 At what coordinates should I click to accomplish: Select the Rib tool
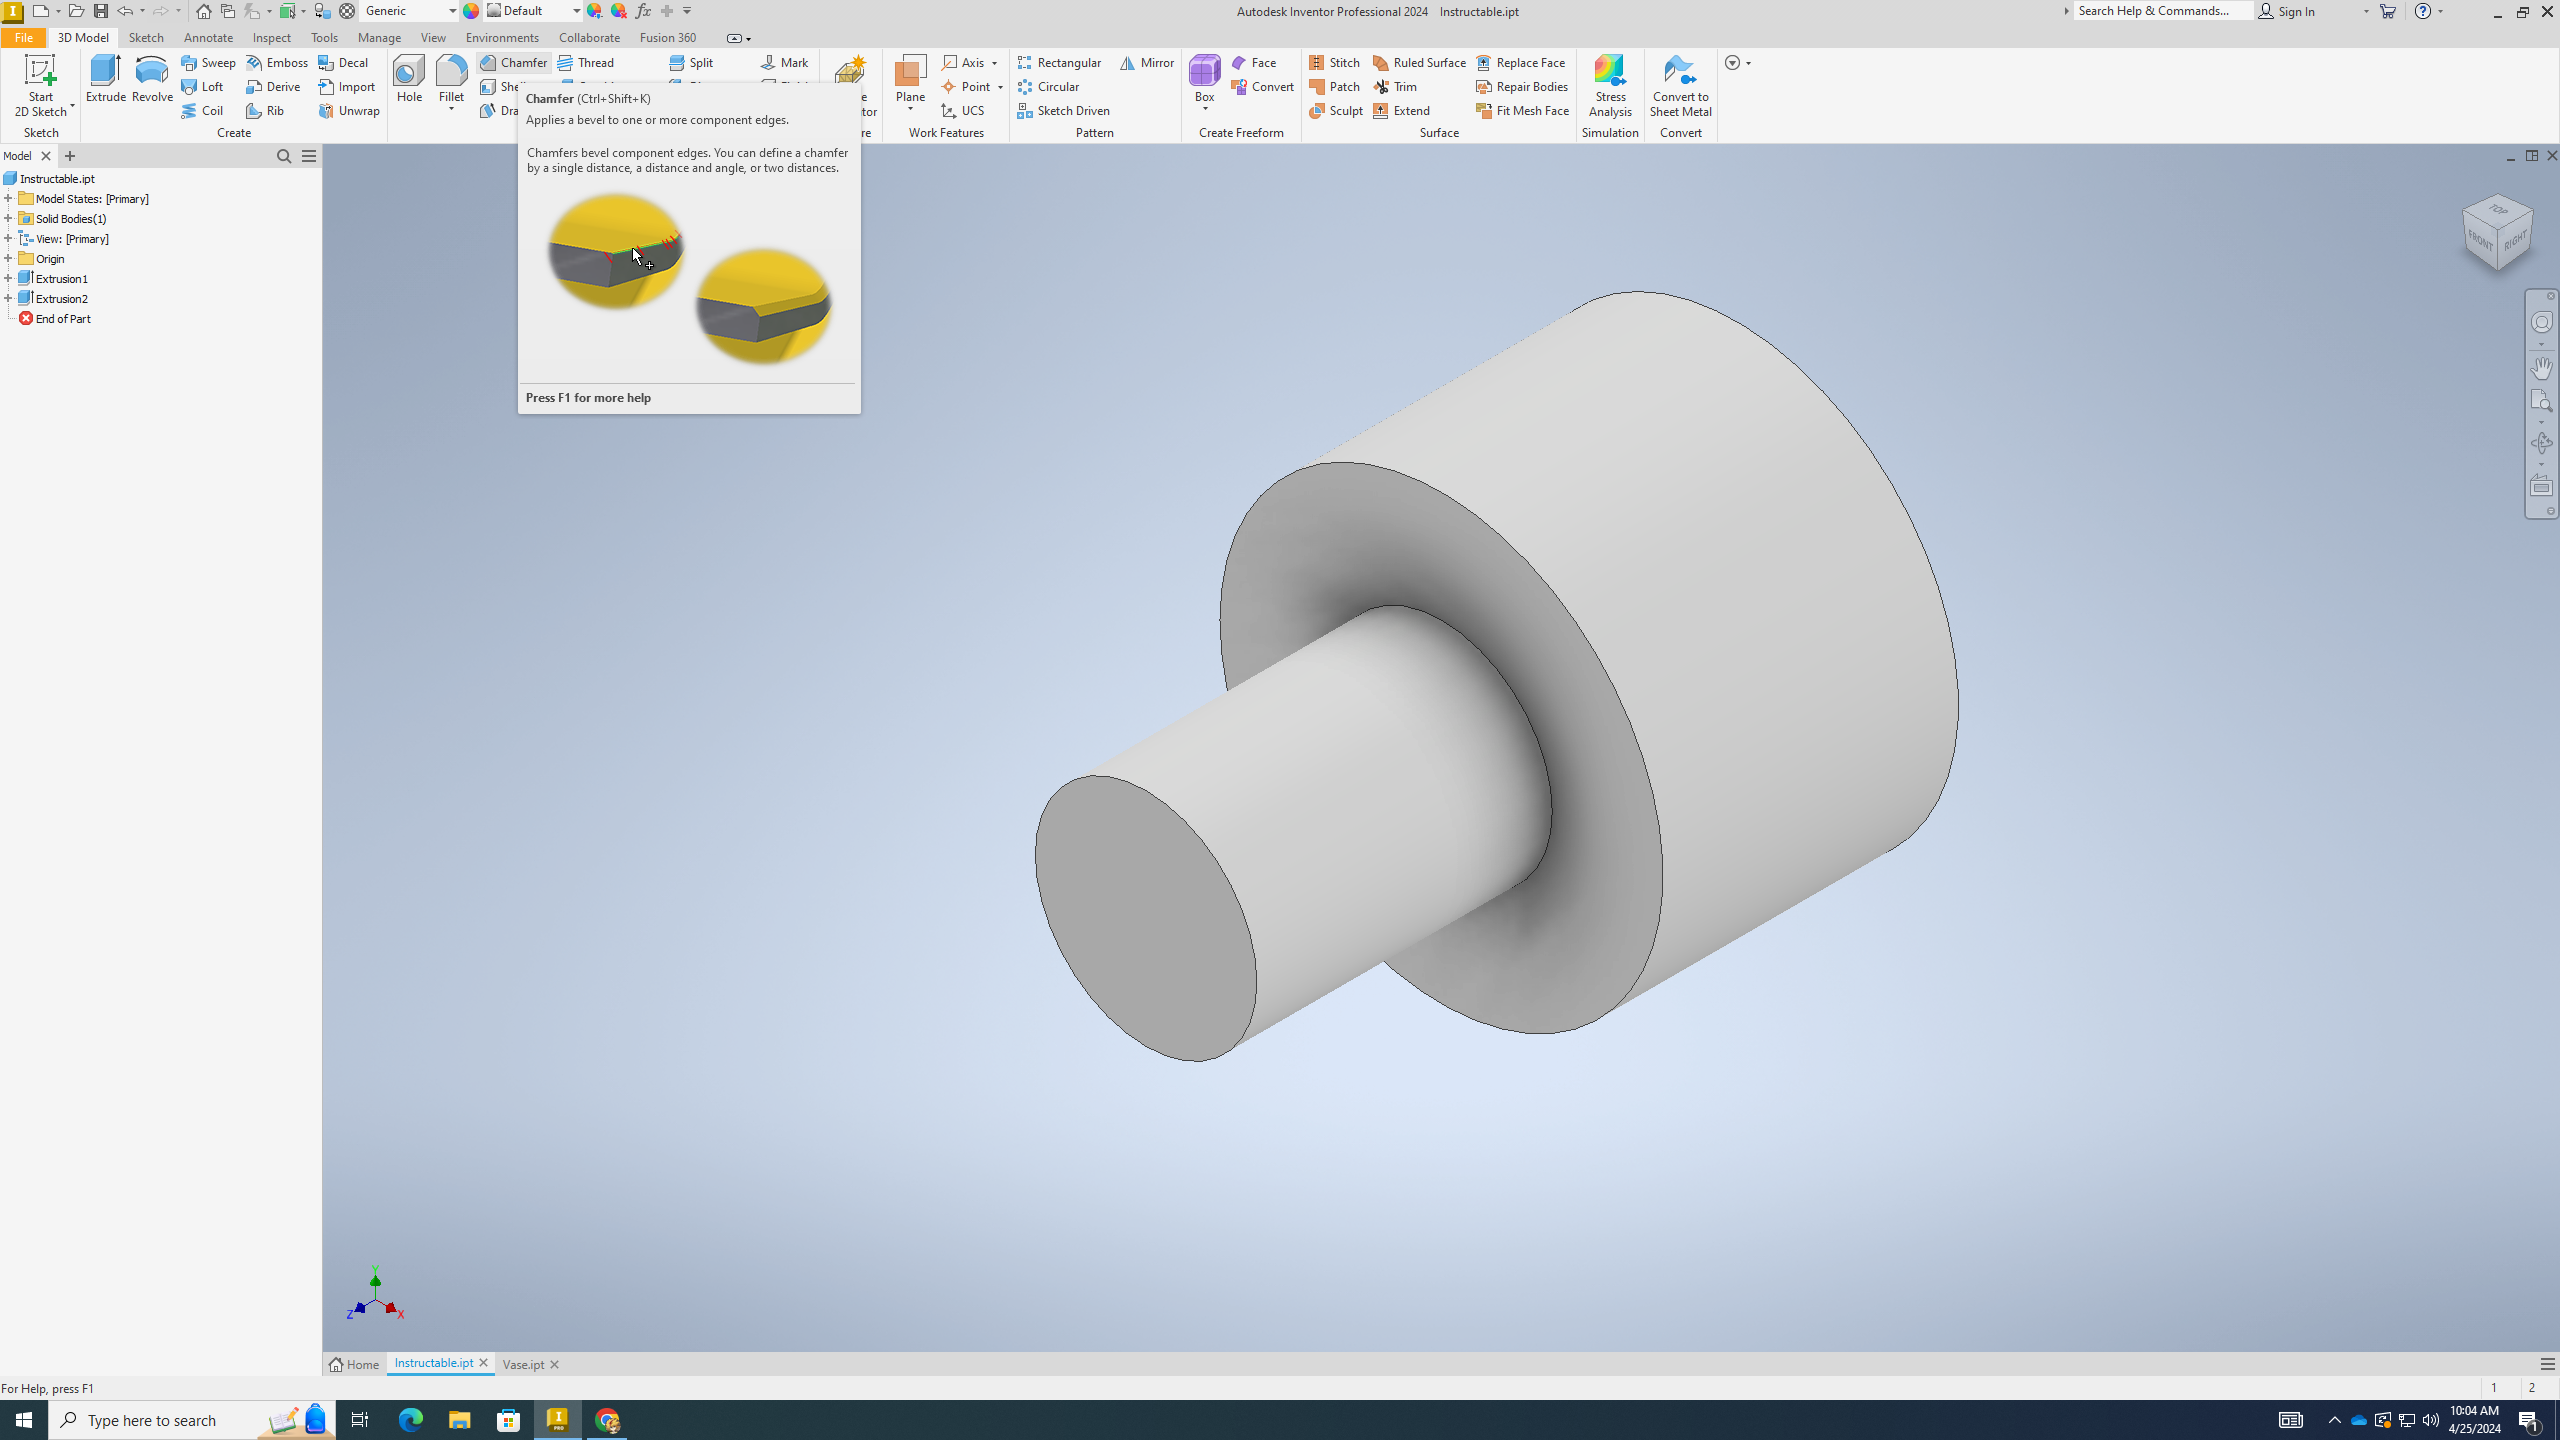pos(265,110)
